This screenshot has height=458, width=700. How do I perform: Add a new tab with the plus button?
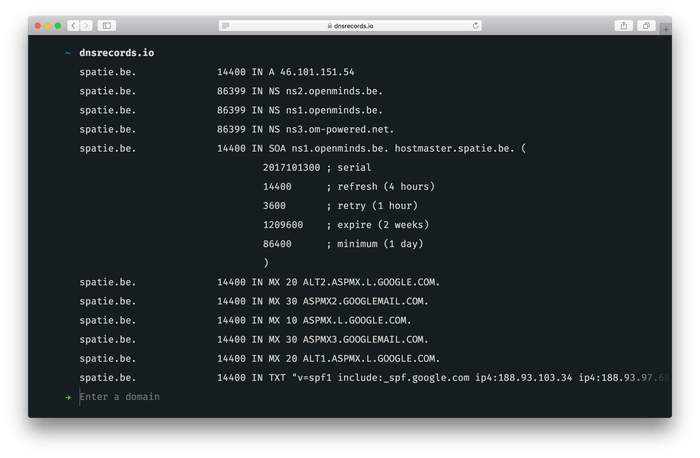[x=666, y=29]
